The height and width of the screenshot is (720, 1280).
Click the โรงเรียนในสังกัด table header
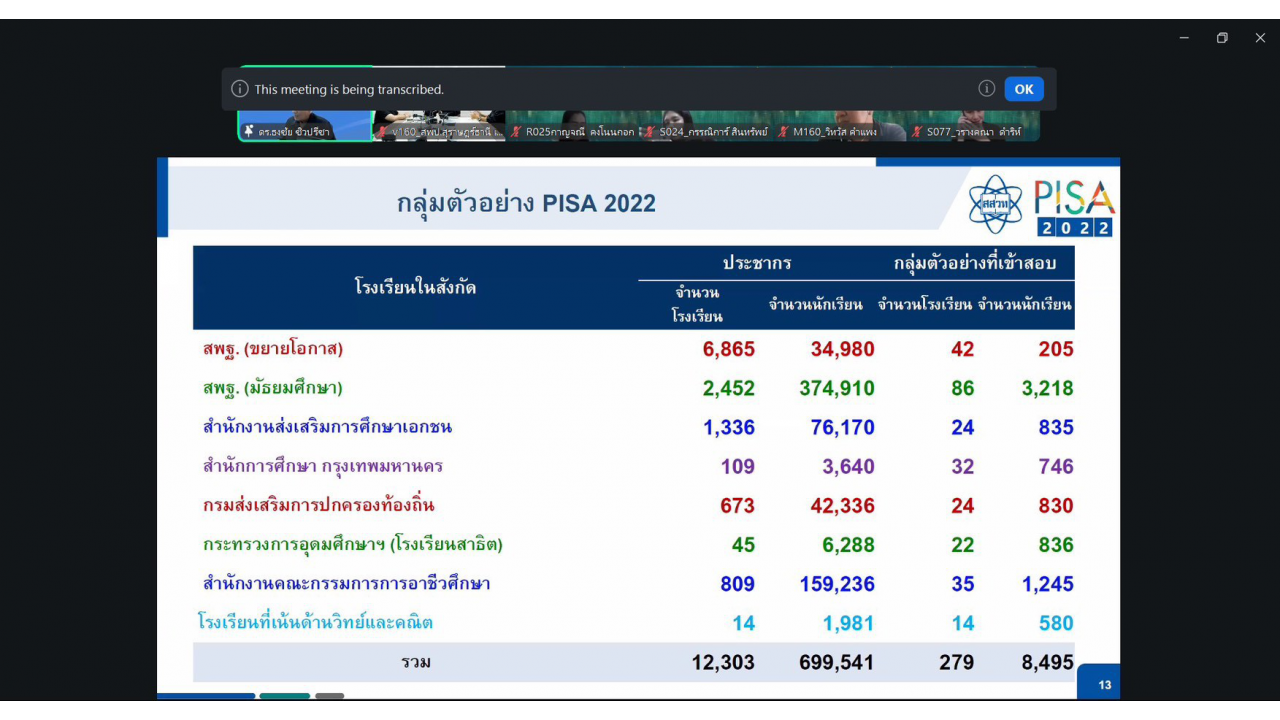415,288
